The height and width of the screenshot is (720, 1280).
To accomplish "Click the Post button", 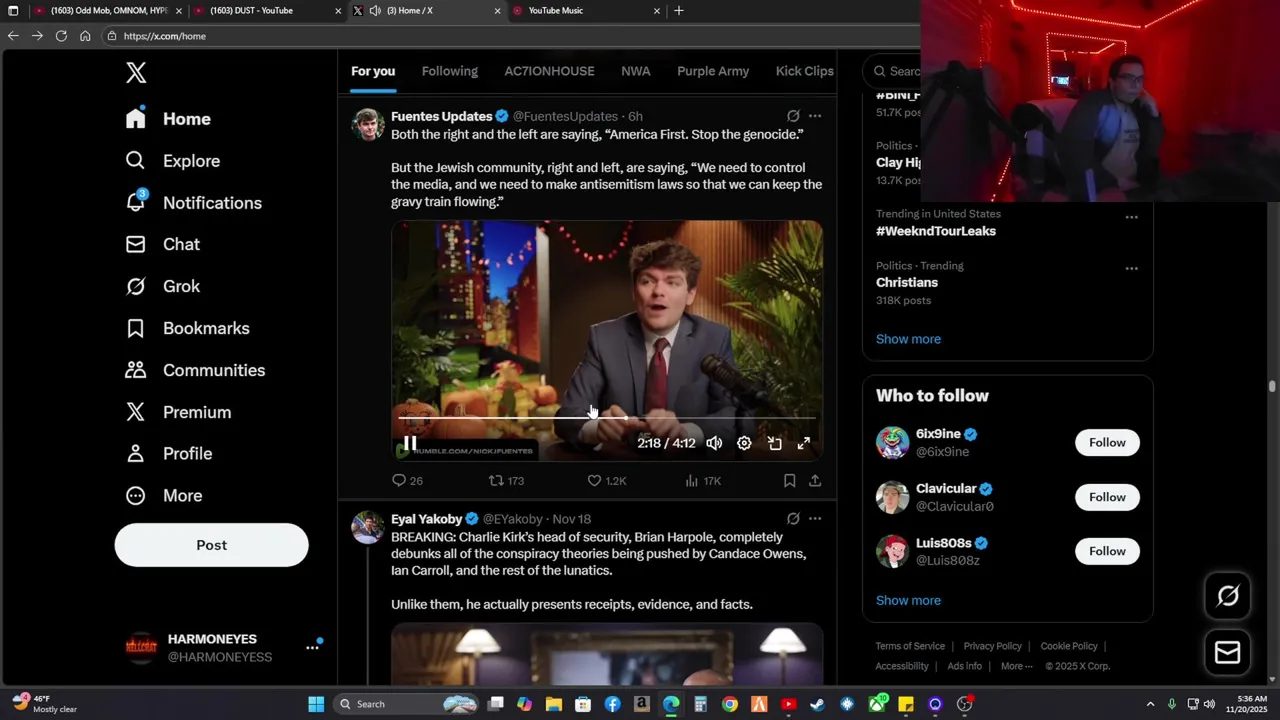I will pyautogui.click(x=211, y=545).
